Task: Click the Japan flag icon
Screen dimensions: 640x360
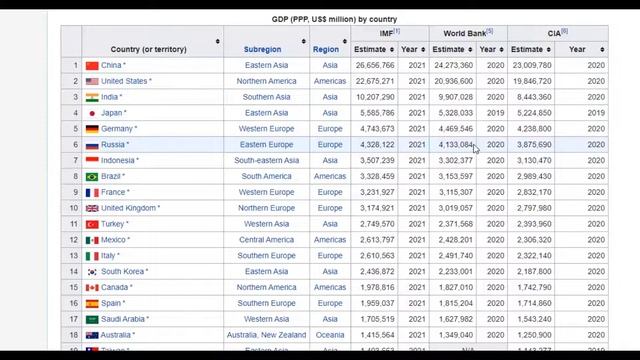Action: [x=92, y=113]
